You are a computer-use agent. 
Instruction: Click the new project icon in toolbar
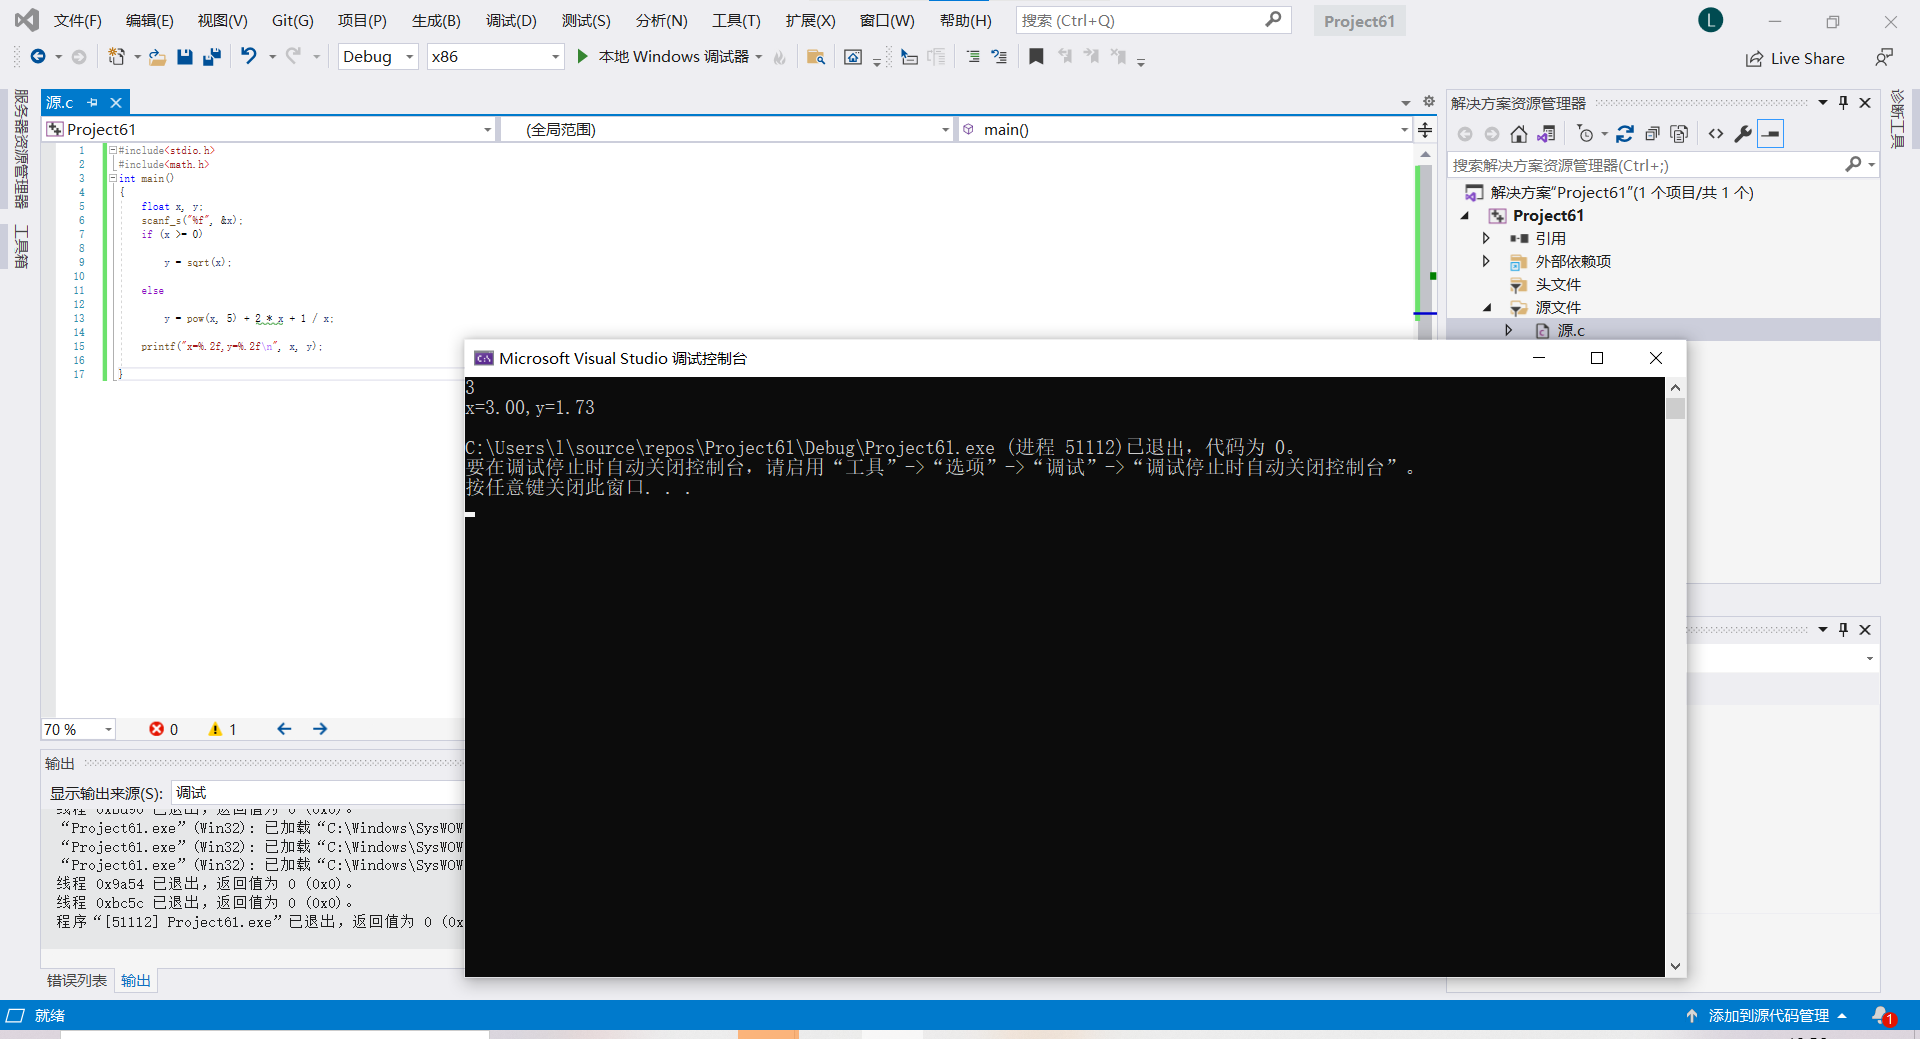[x=116, y=57]
